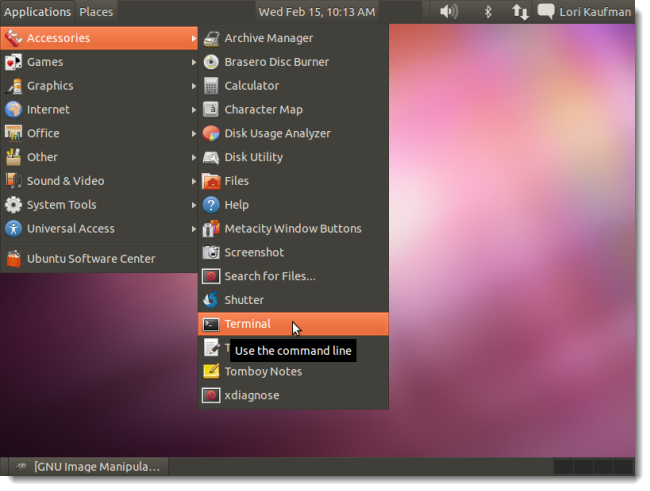Click the Screenshot camera icon
This screenshot has width=650, height=491.
(211, 253)
